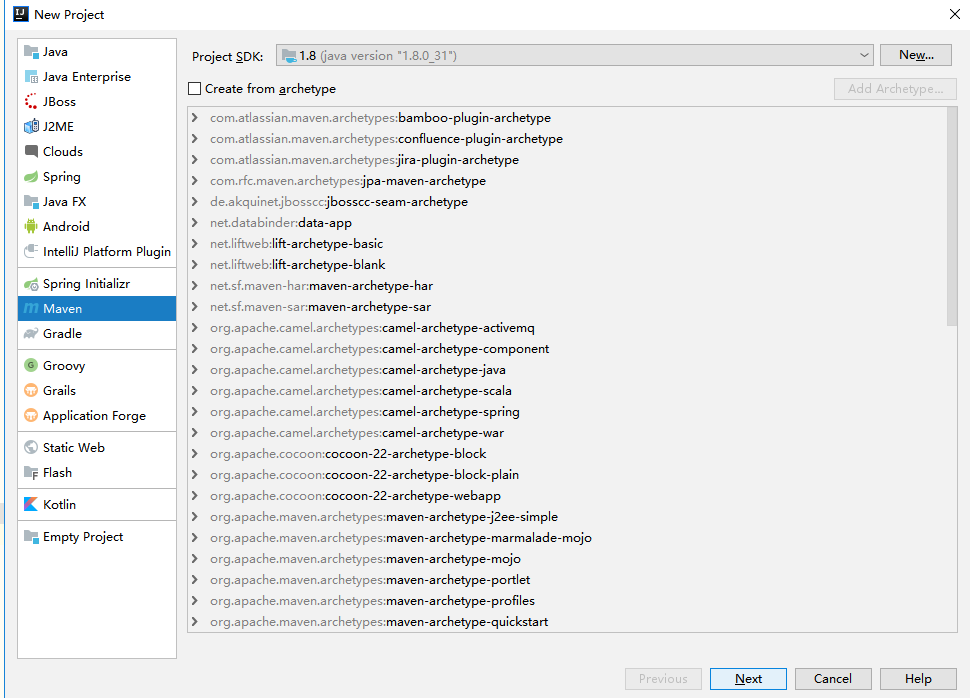Close the New Project dialog

click(x=955, y=14)
